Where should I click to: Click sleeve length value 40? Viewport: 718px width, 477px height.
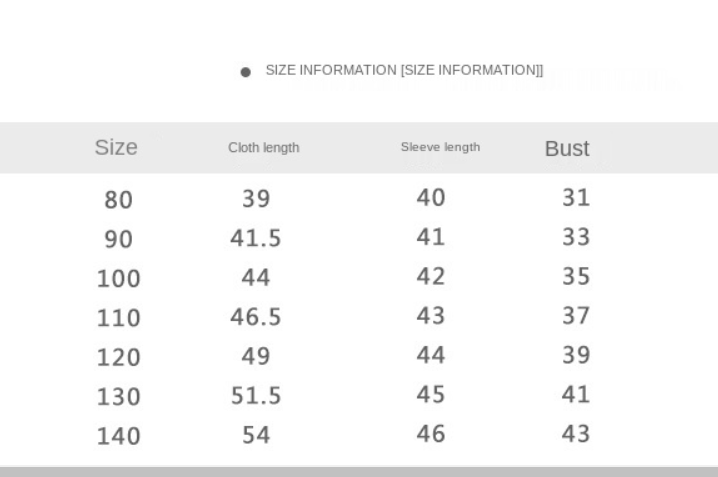click(431, 198)
